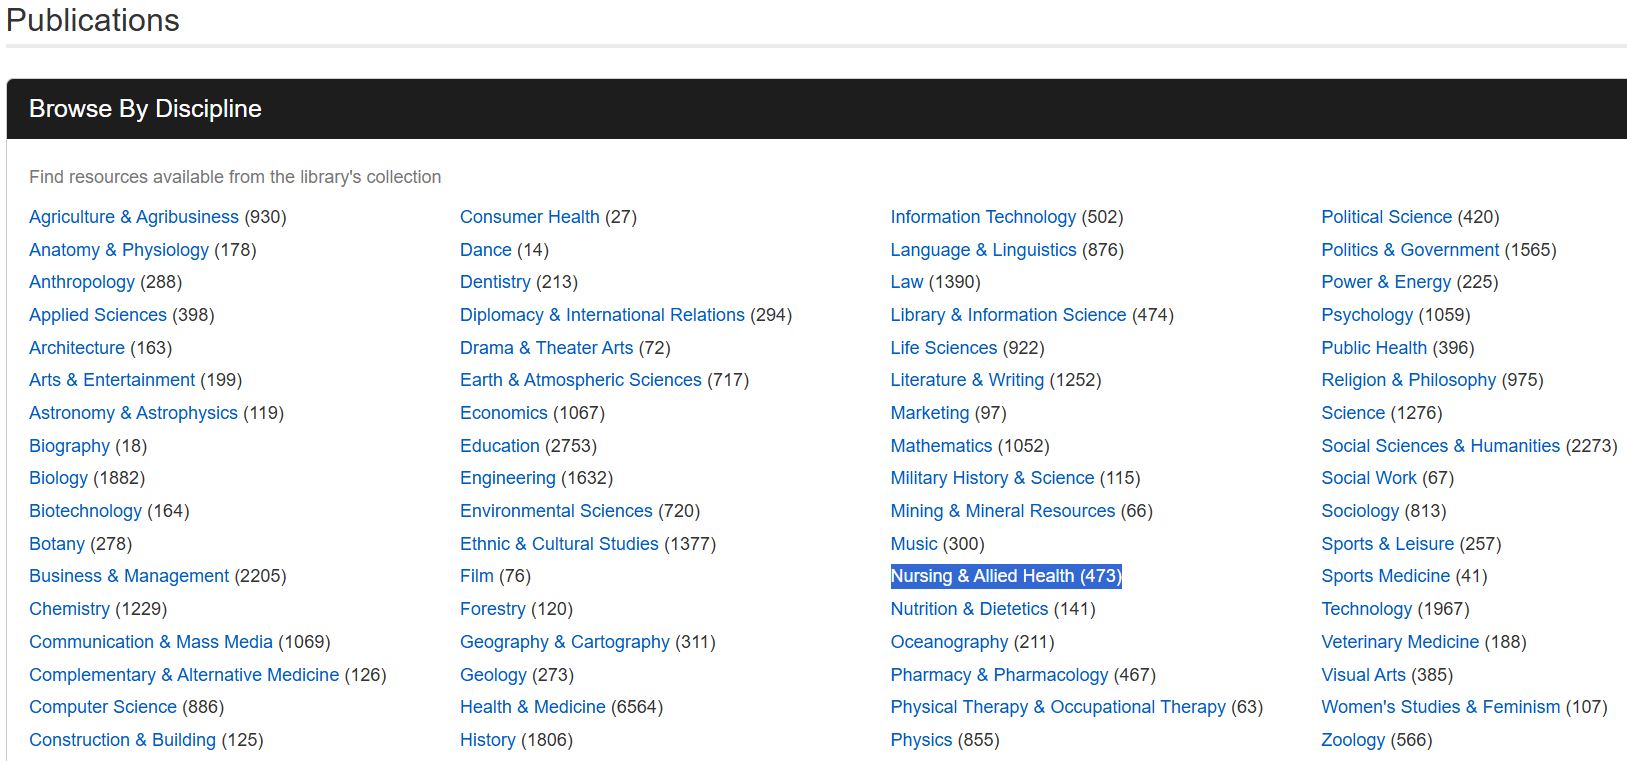Browse the Computer Science discipline
Screen dimensions: 1627x761
(102, 707)
